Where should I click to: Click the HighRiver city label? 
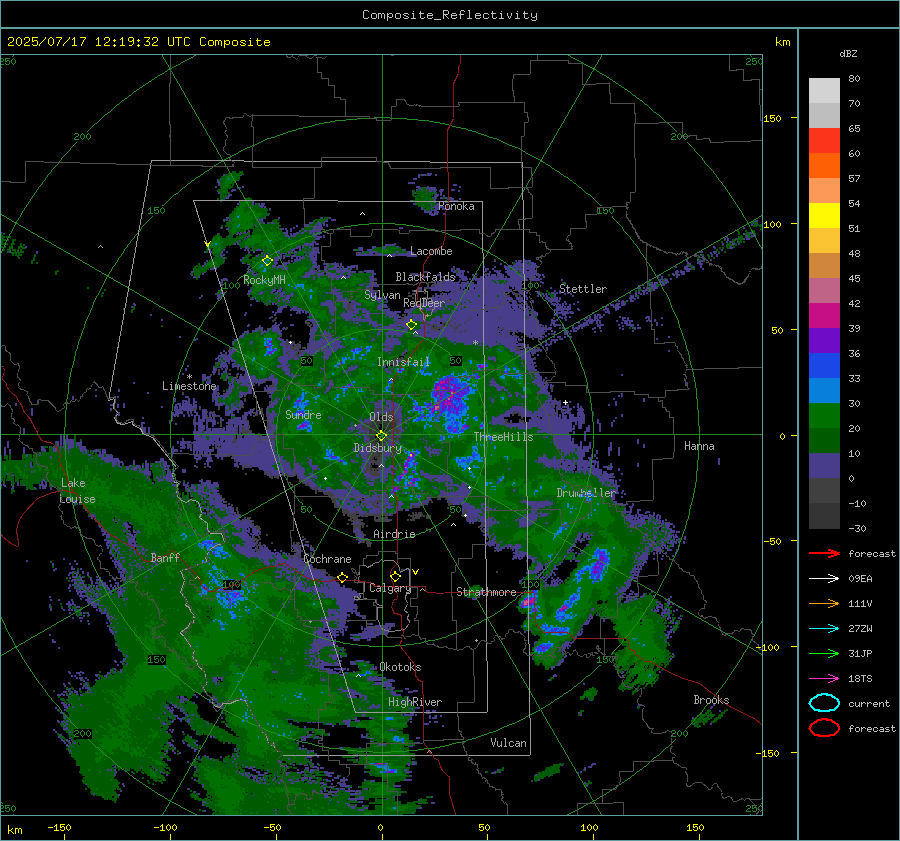pos(415,702)
